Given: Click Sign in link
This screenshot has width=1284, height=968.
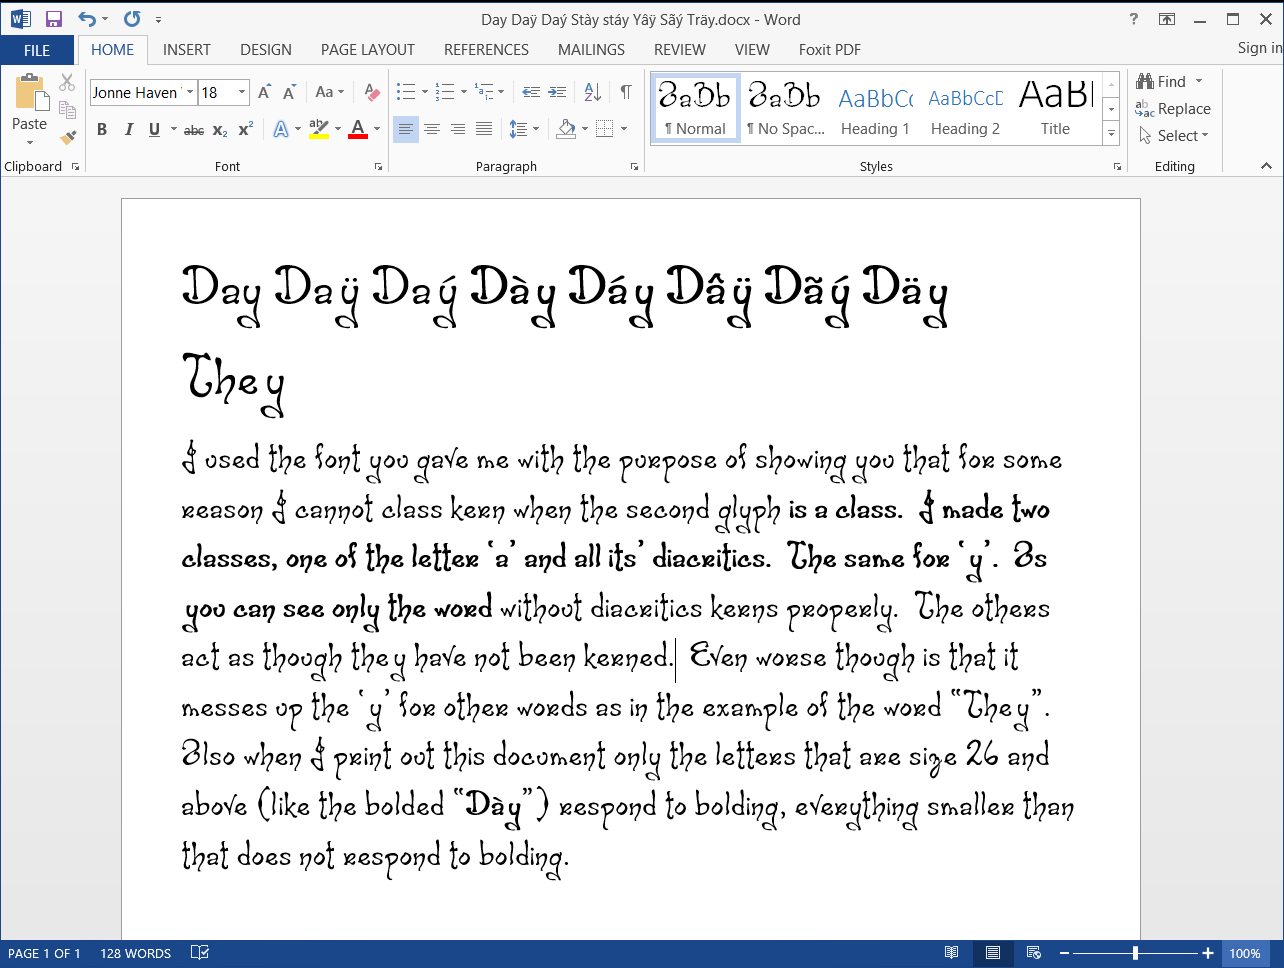Looking at the screenshot, I should [1258, 48].
